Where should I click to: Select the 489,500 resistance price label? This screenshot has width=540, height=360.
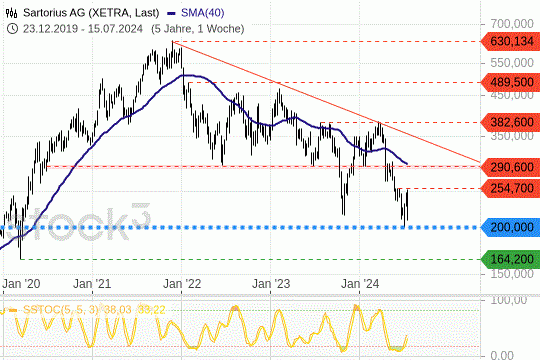pos(510,82)
